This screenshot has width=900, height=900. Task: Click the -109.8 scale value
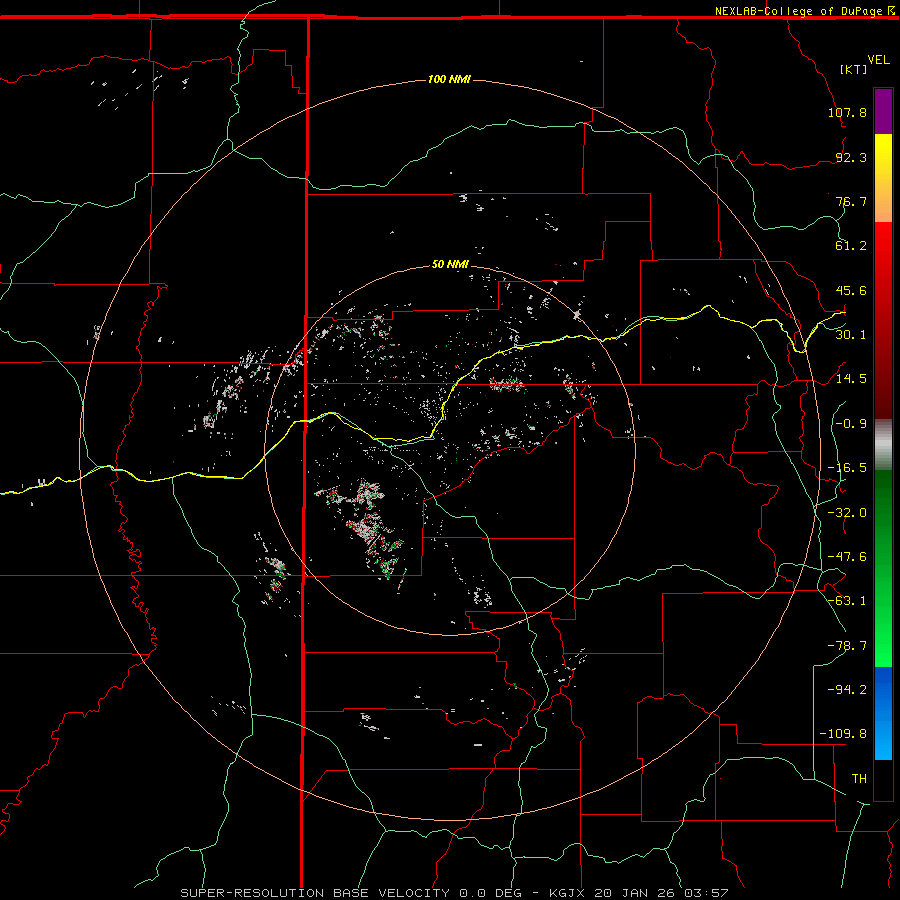(x=843, y=734)
